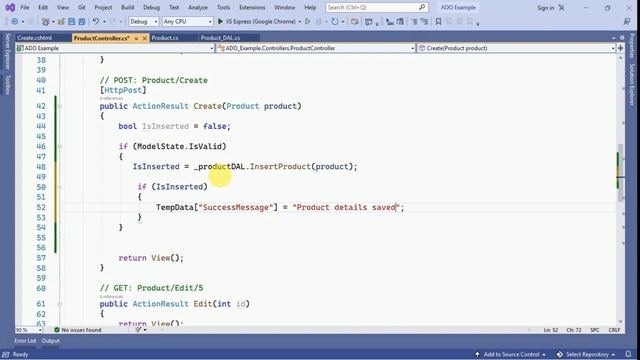Start IIS Express with green play icon
This screenshot has height=360, width=640.
coord(220,21)
